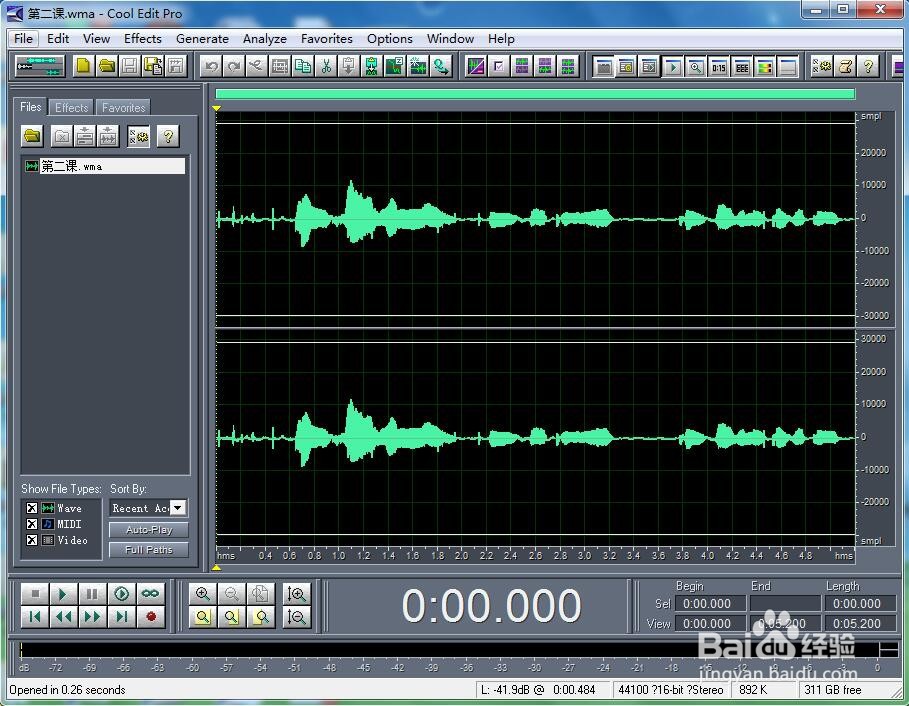Open a file using the toolbar folder icon
909x706 pixels.
coord(107,66)
